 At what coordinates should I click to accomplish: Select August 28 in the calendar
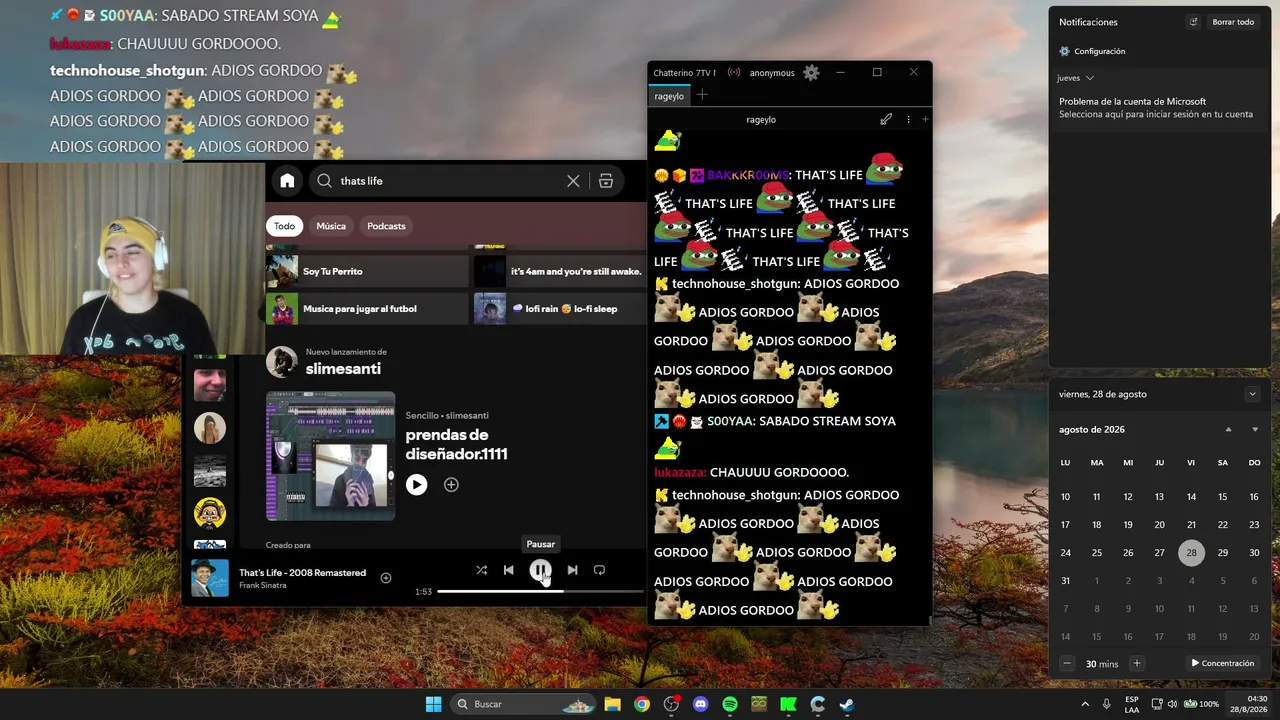tap(1191, 553)
